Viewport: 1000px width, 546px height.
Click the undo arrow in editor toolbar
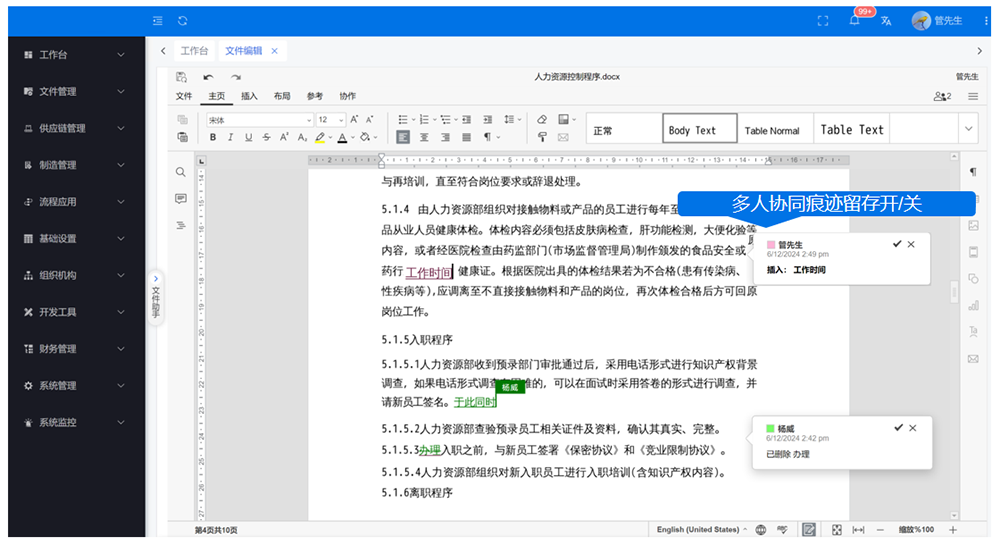point(209,77)
